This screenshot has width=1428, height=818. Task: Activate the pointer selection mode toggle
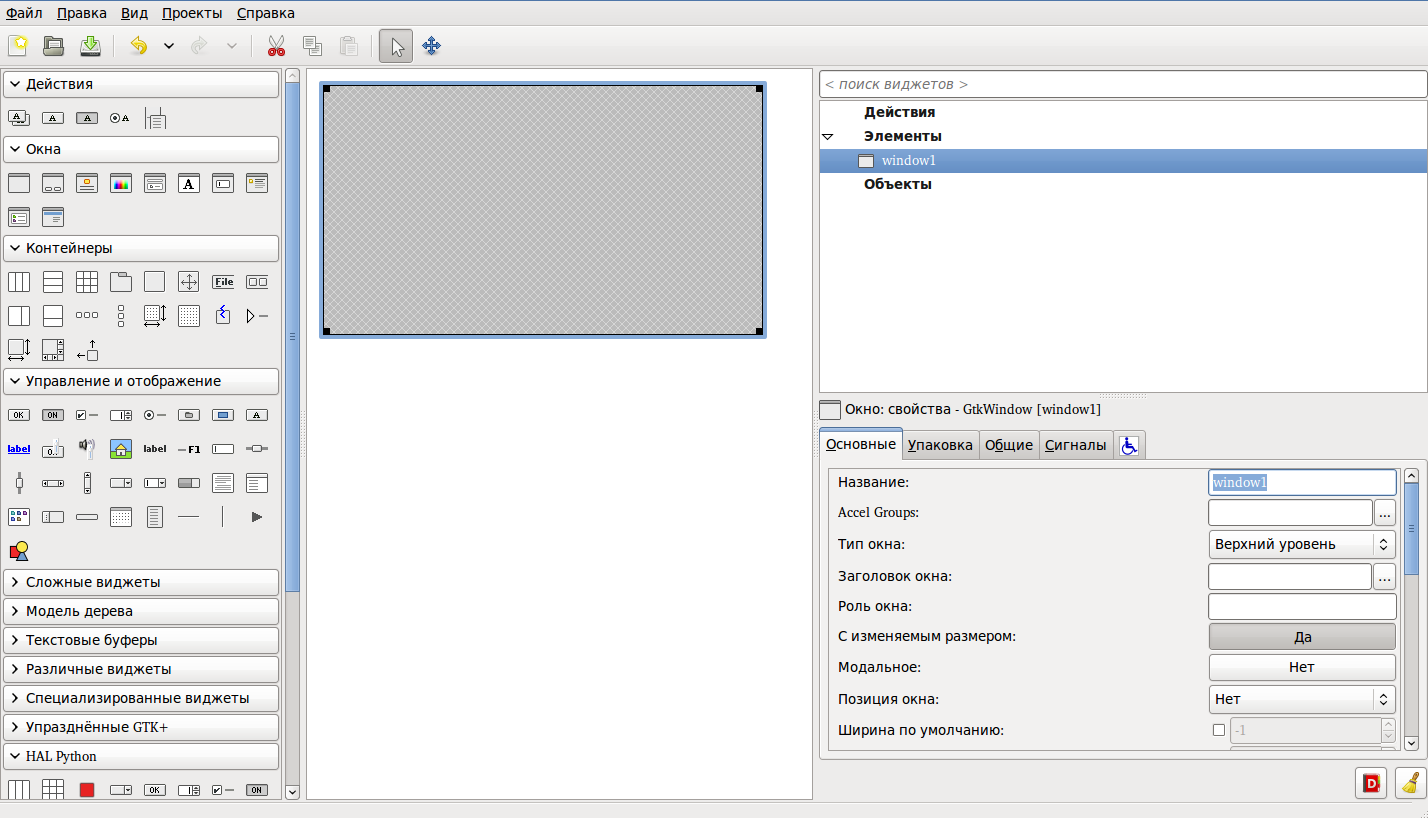click(x=396, y=46)
